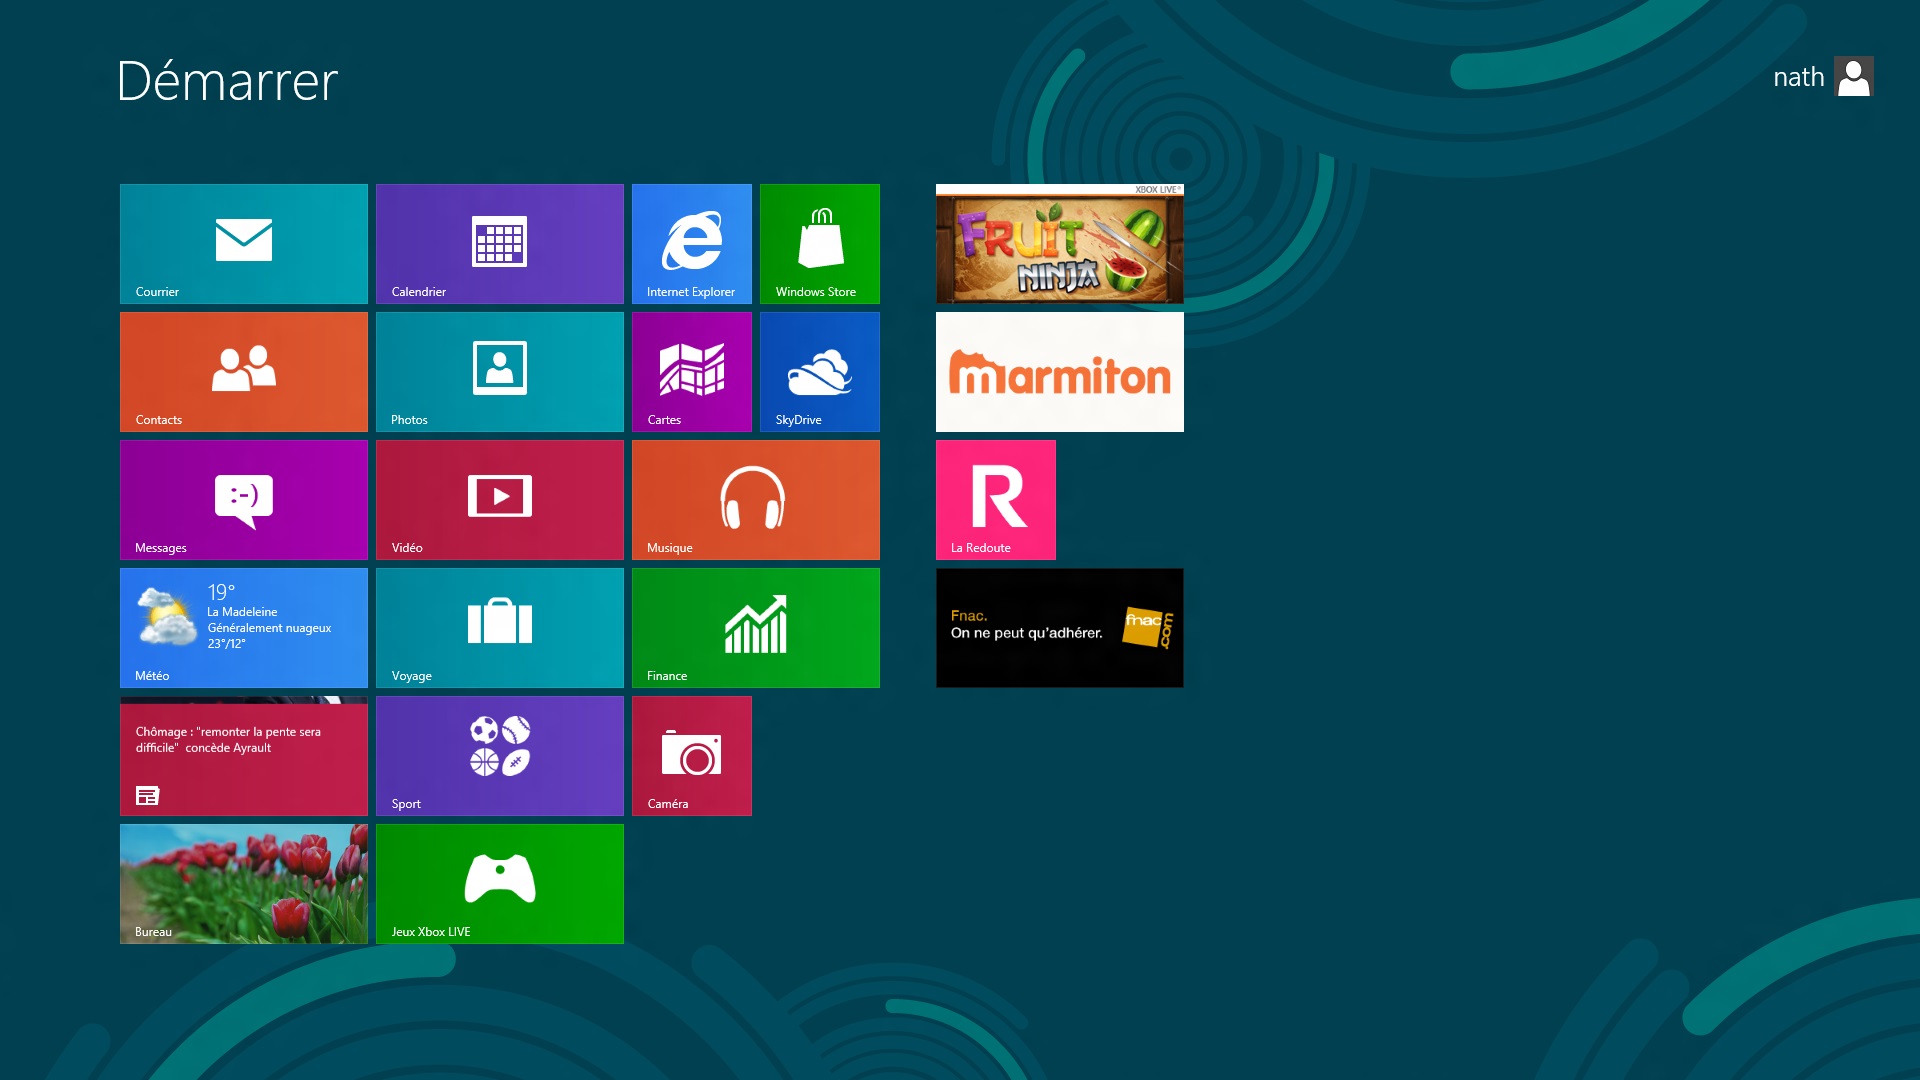Open the Photos tile
The height and width of the screenshot is (1080, 1920).
[x=500, y=372]
